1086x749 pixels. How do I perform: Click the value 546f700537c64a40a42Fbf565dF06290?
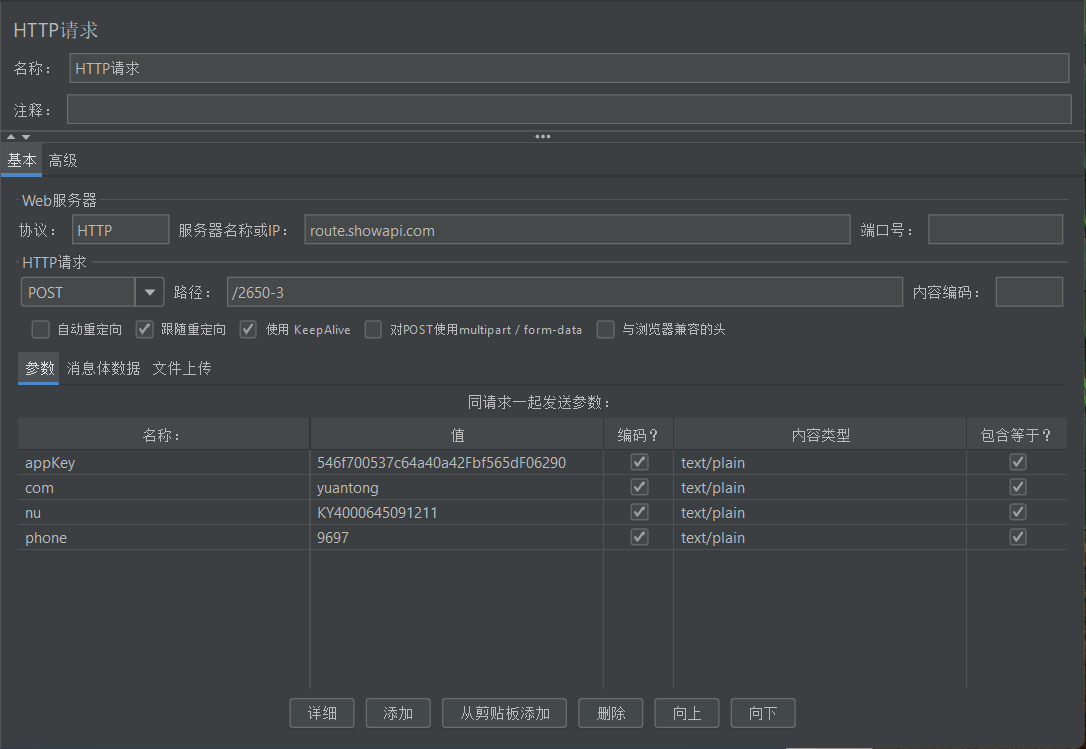coord(441,463)
